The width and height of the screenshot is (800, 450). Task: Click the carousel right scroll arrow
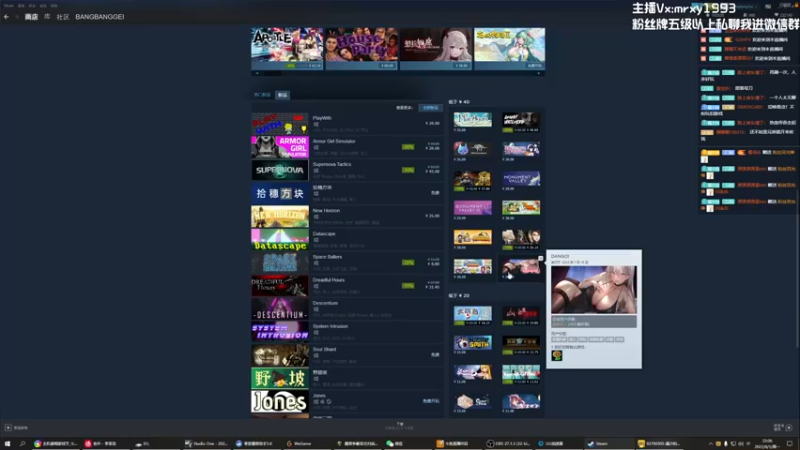point(539,73)
